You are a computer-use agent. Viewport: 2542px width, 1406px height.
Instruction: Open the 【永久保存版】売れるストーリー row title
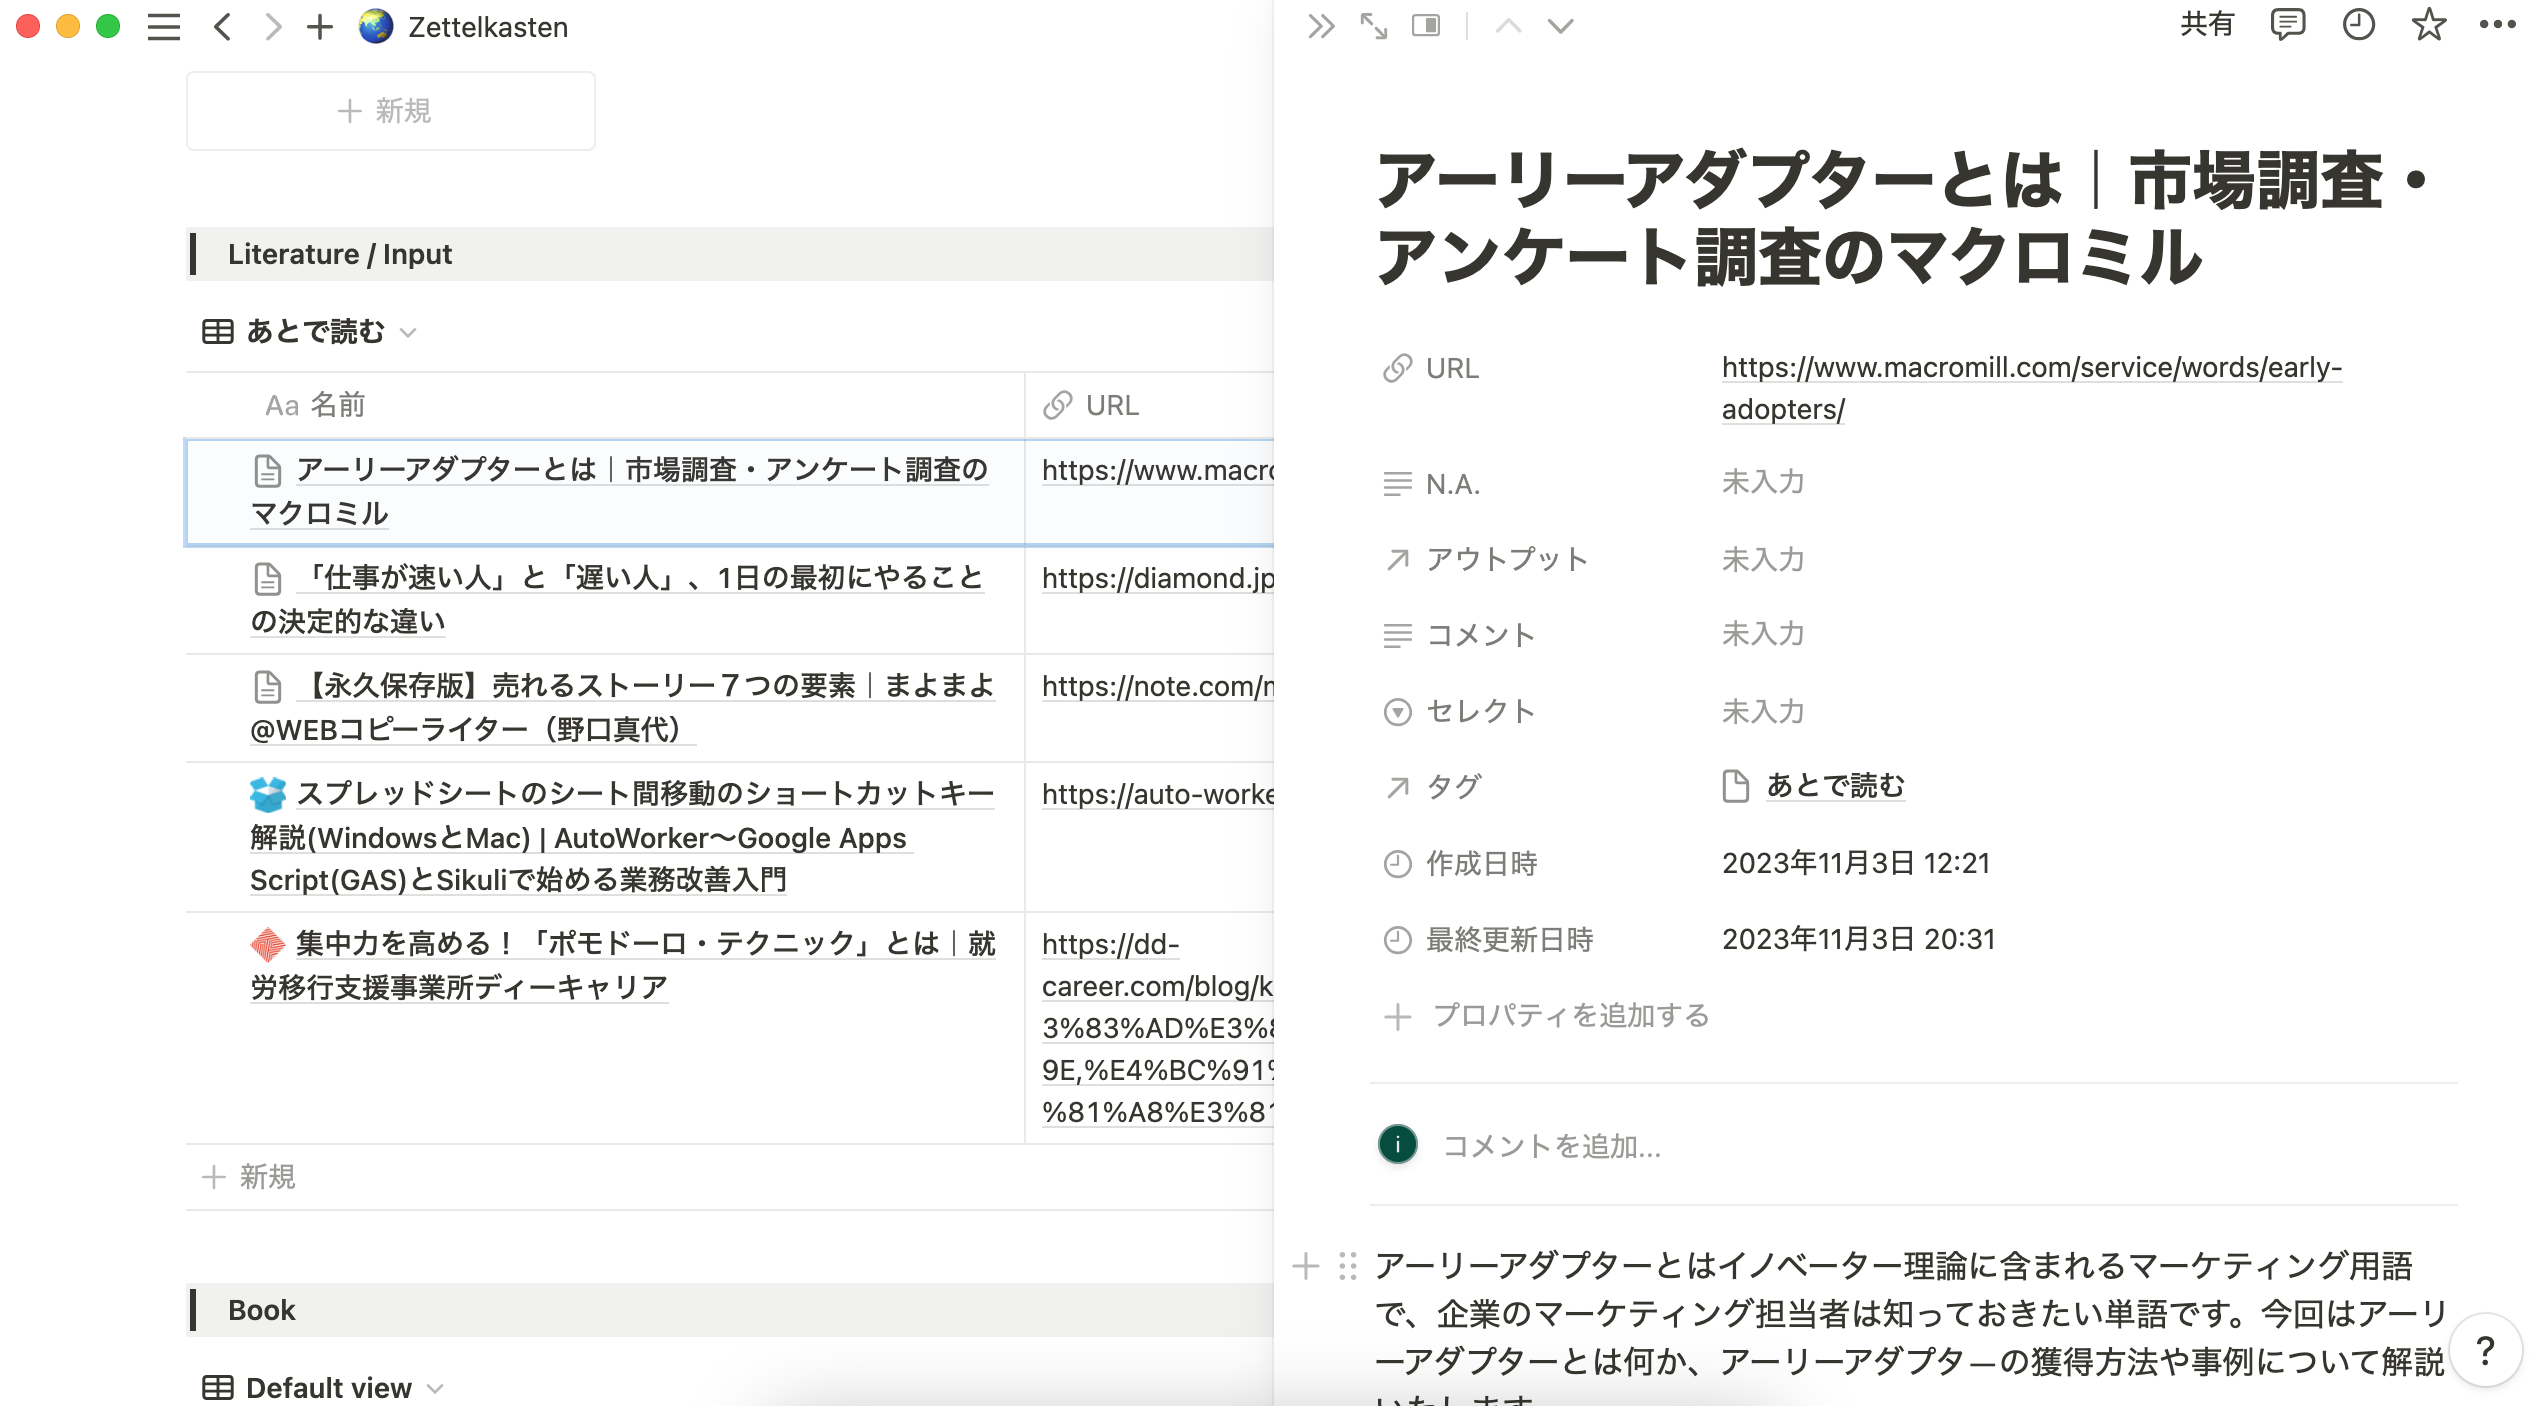tap(623, 707)
